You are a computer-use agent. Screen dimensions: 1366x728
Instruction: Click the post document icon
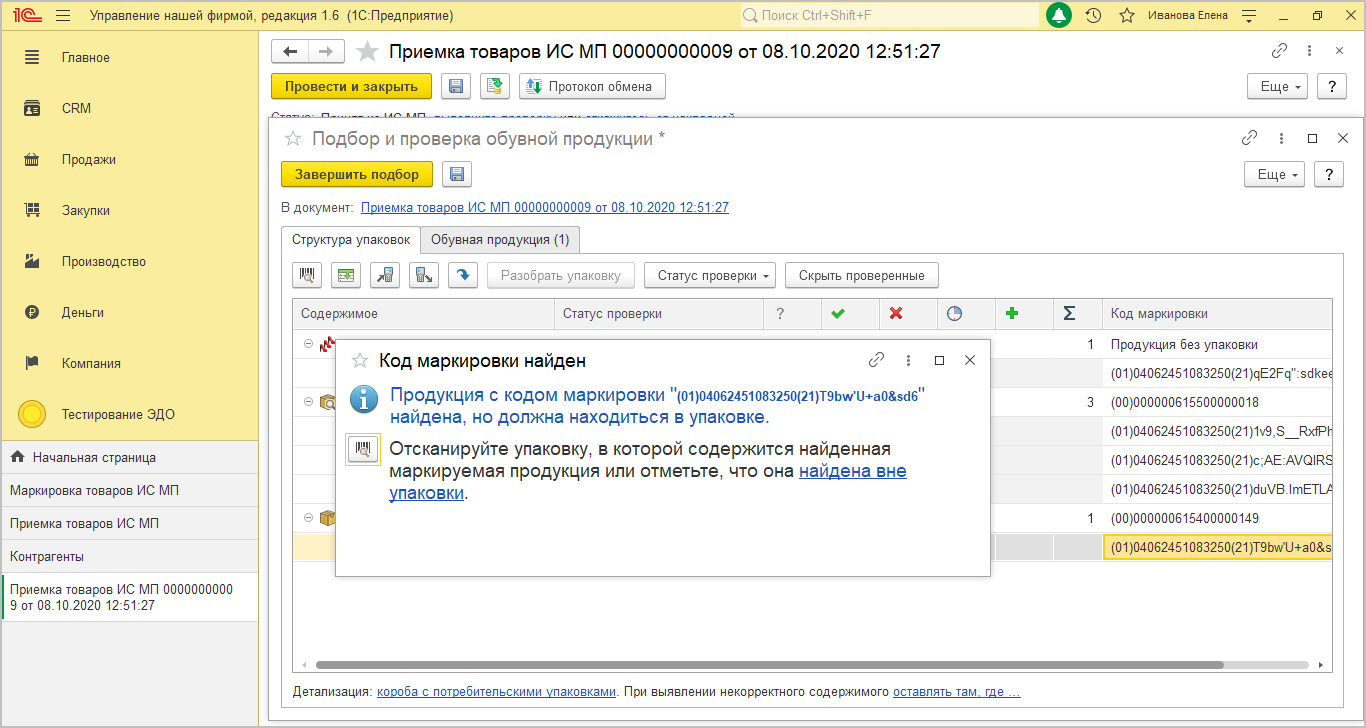[x=495, y=86]
